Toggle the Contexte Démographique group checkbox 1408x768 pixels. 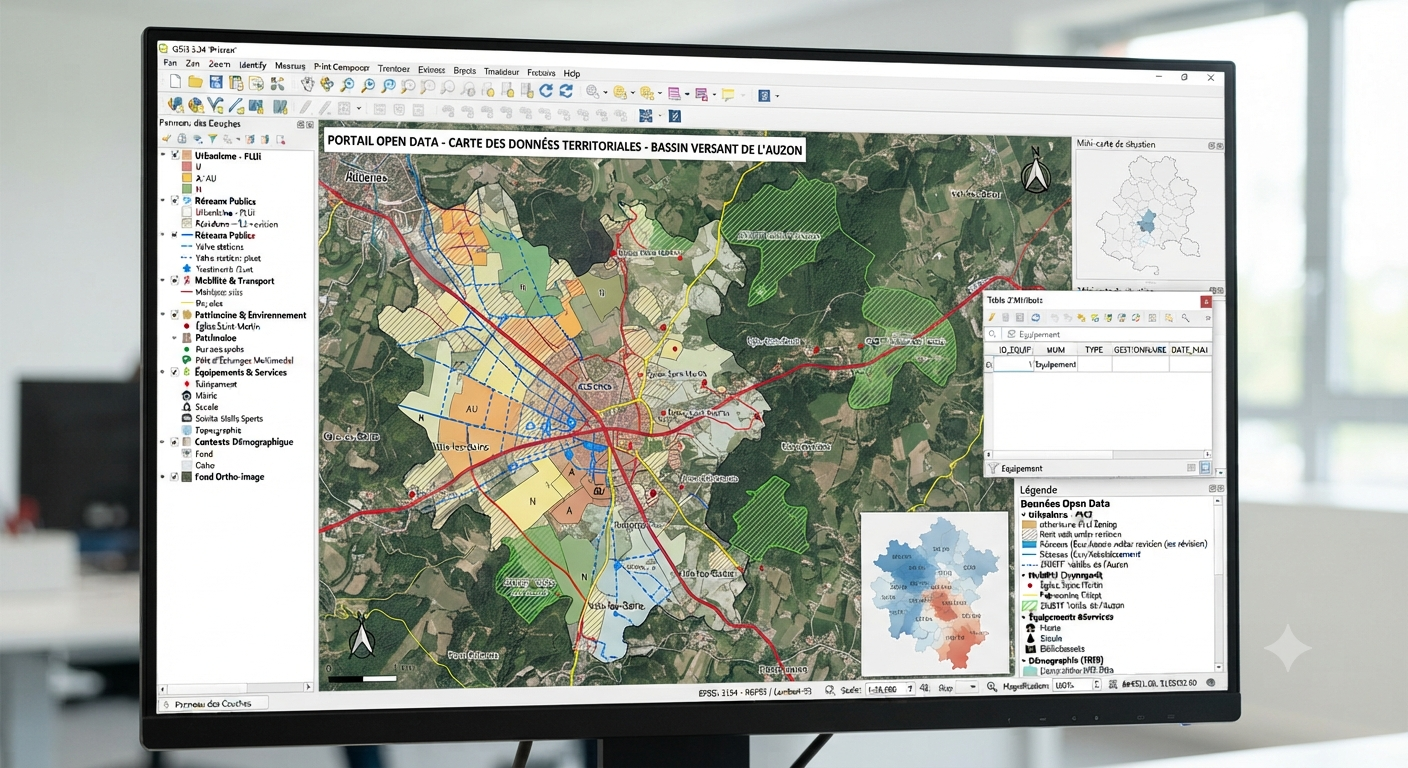pyautogui.click(x=174, y=442)
